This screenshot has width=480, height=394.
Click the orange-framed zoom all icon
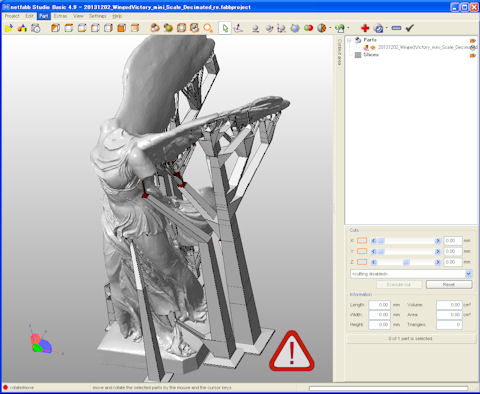194,28
